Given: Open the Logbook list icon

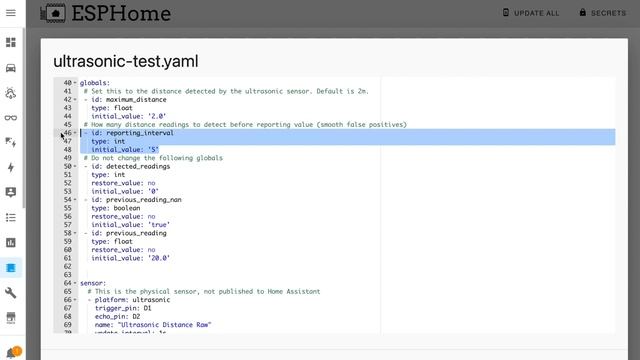Looking at the screenshot, I should [x=11, y=218].
